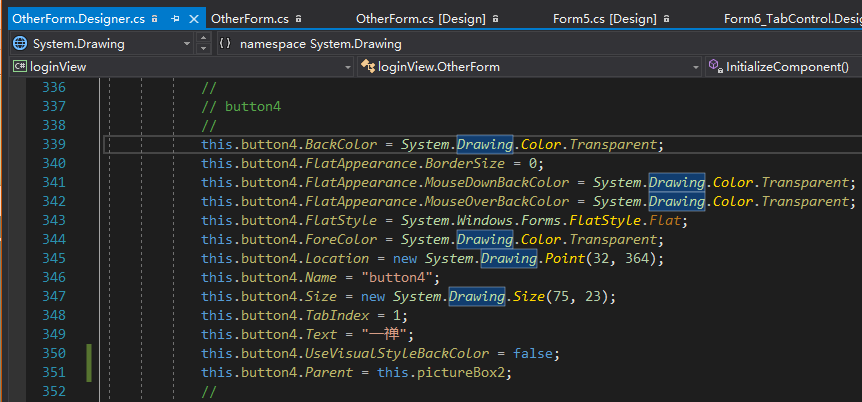
Task: Click highlighted "Drawing" on line 347
Action: [477, 297]
